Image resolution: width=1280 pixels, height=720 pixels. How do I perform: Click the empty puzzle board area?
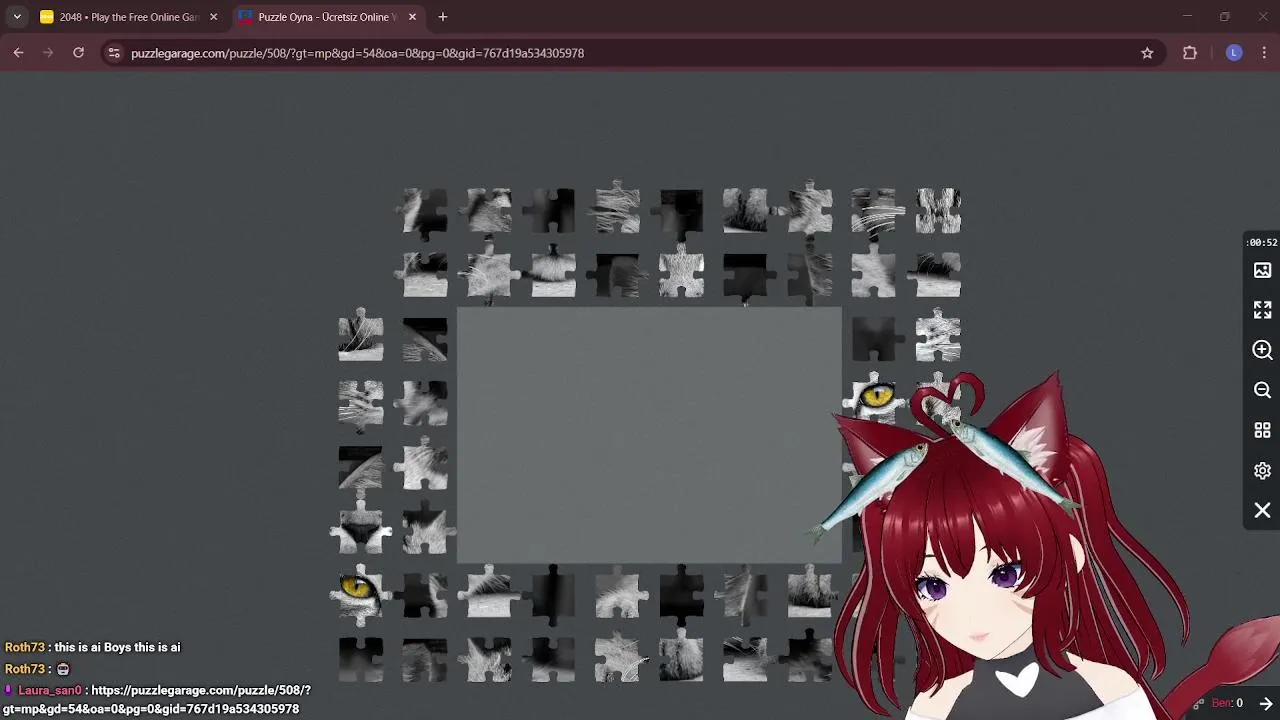pyautogui.click(x=649, y=436)
